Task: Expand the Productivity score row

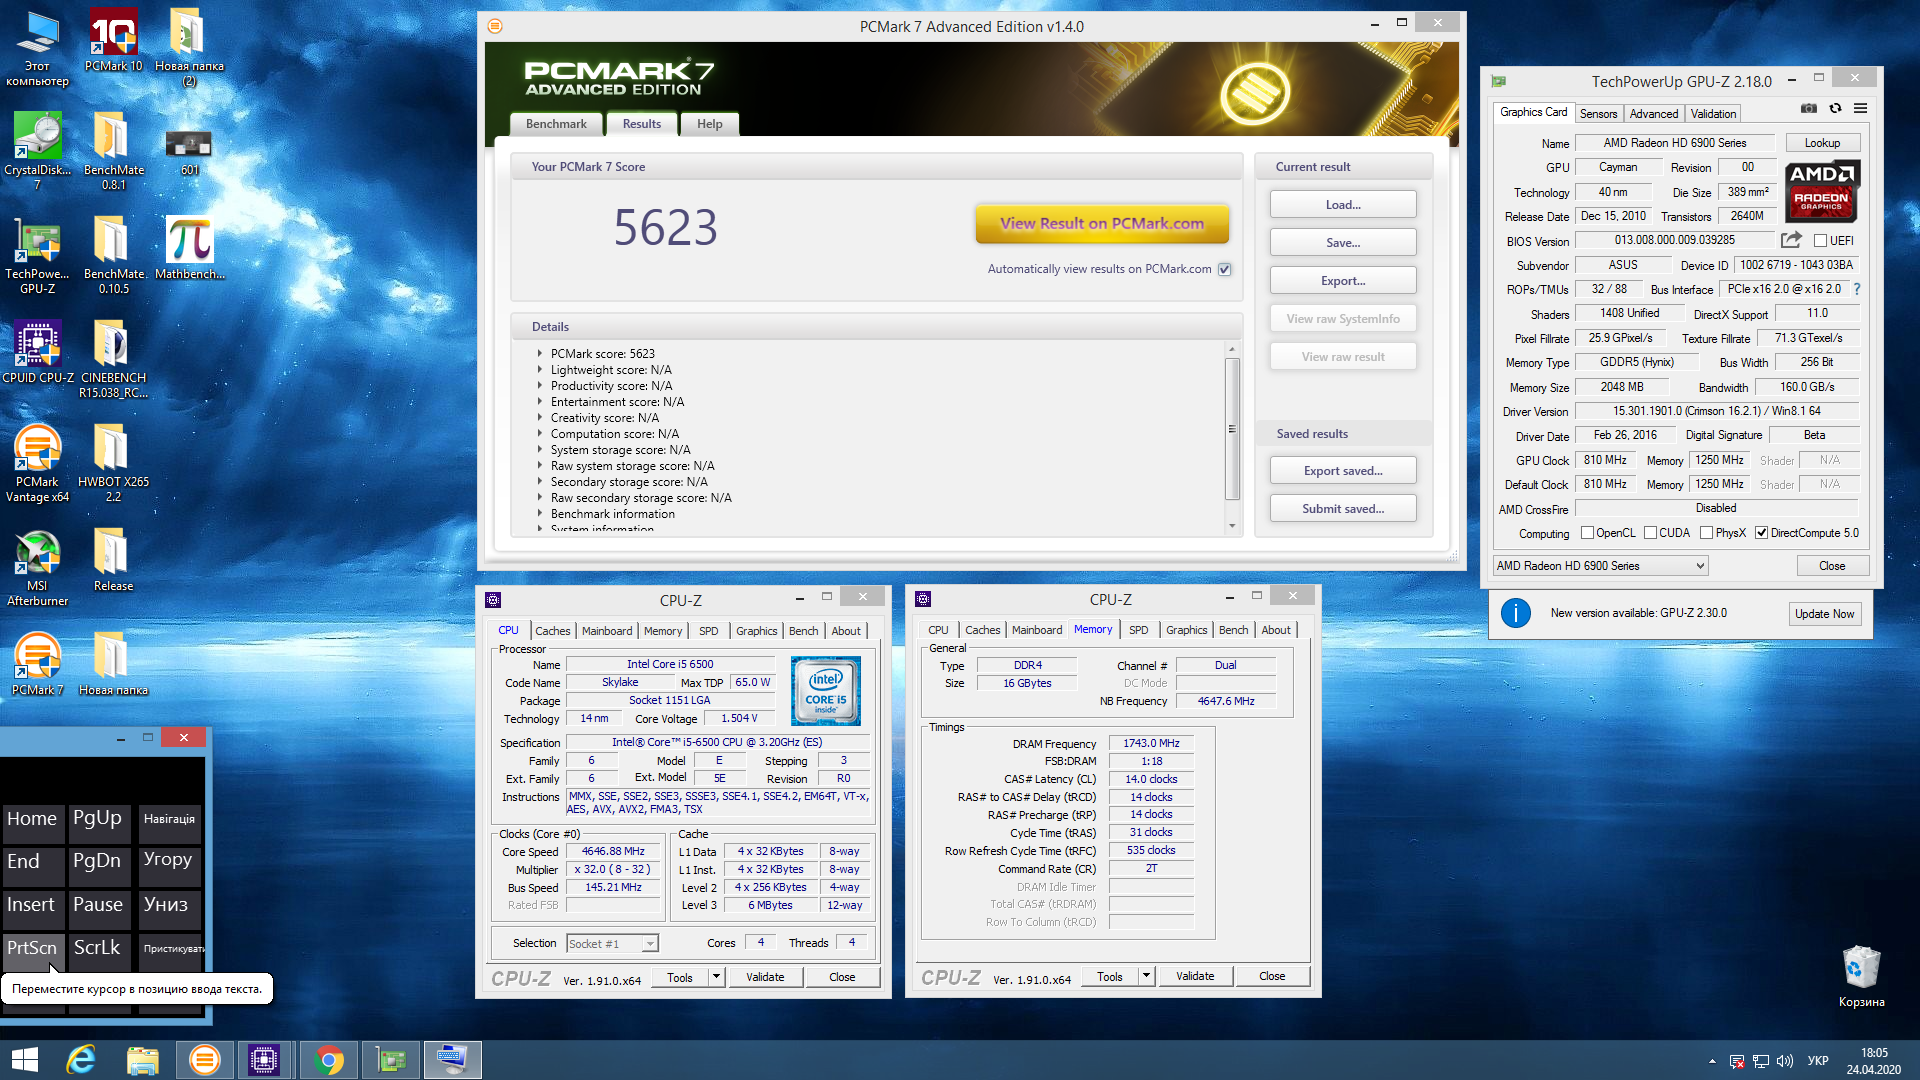Action: coord(539,385)
